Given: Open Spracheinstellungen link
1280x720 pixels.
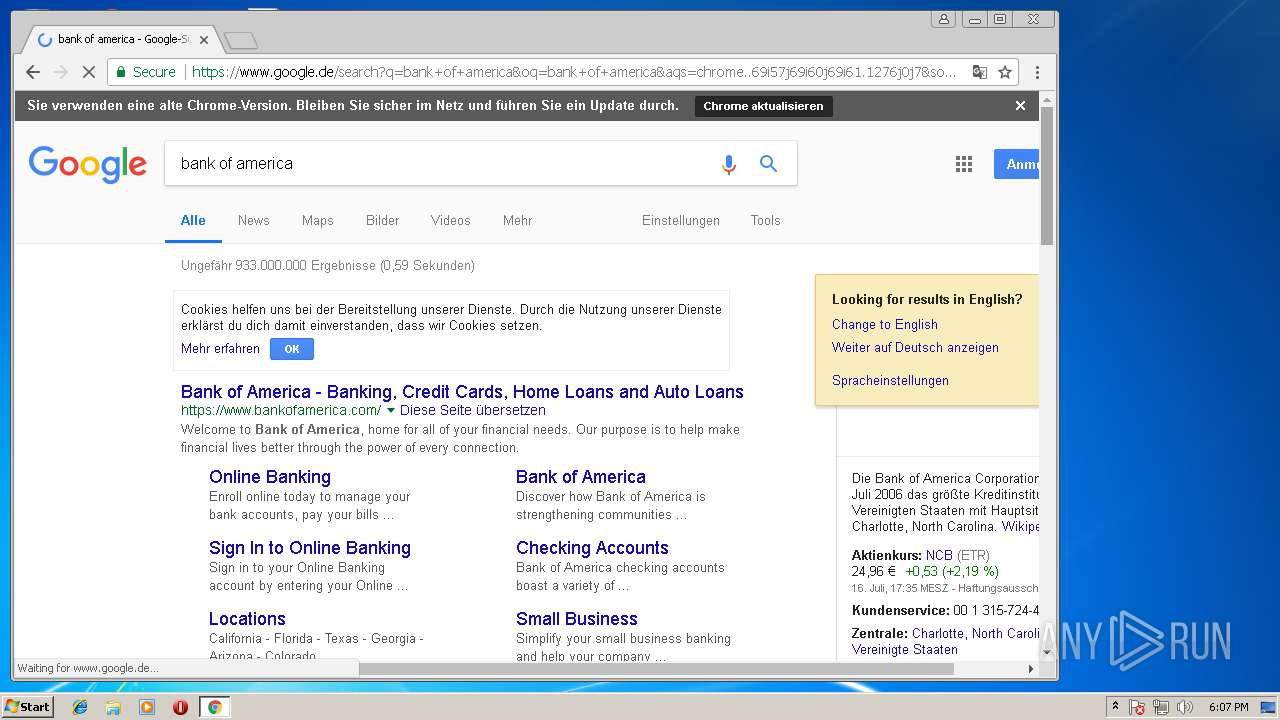Looking at the screenshot, I should pyautogui.click(x=890, y=381).
